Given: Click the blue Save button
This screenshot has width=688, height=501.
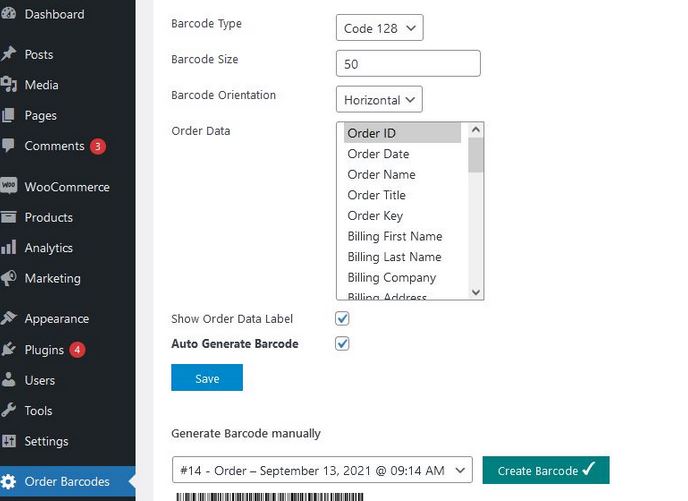Looking at the screenshot, I should click(x=207, y=378).
